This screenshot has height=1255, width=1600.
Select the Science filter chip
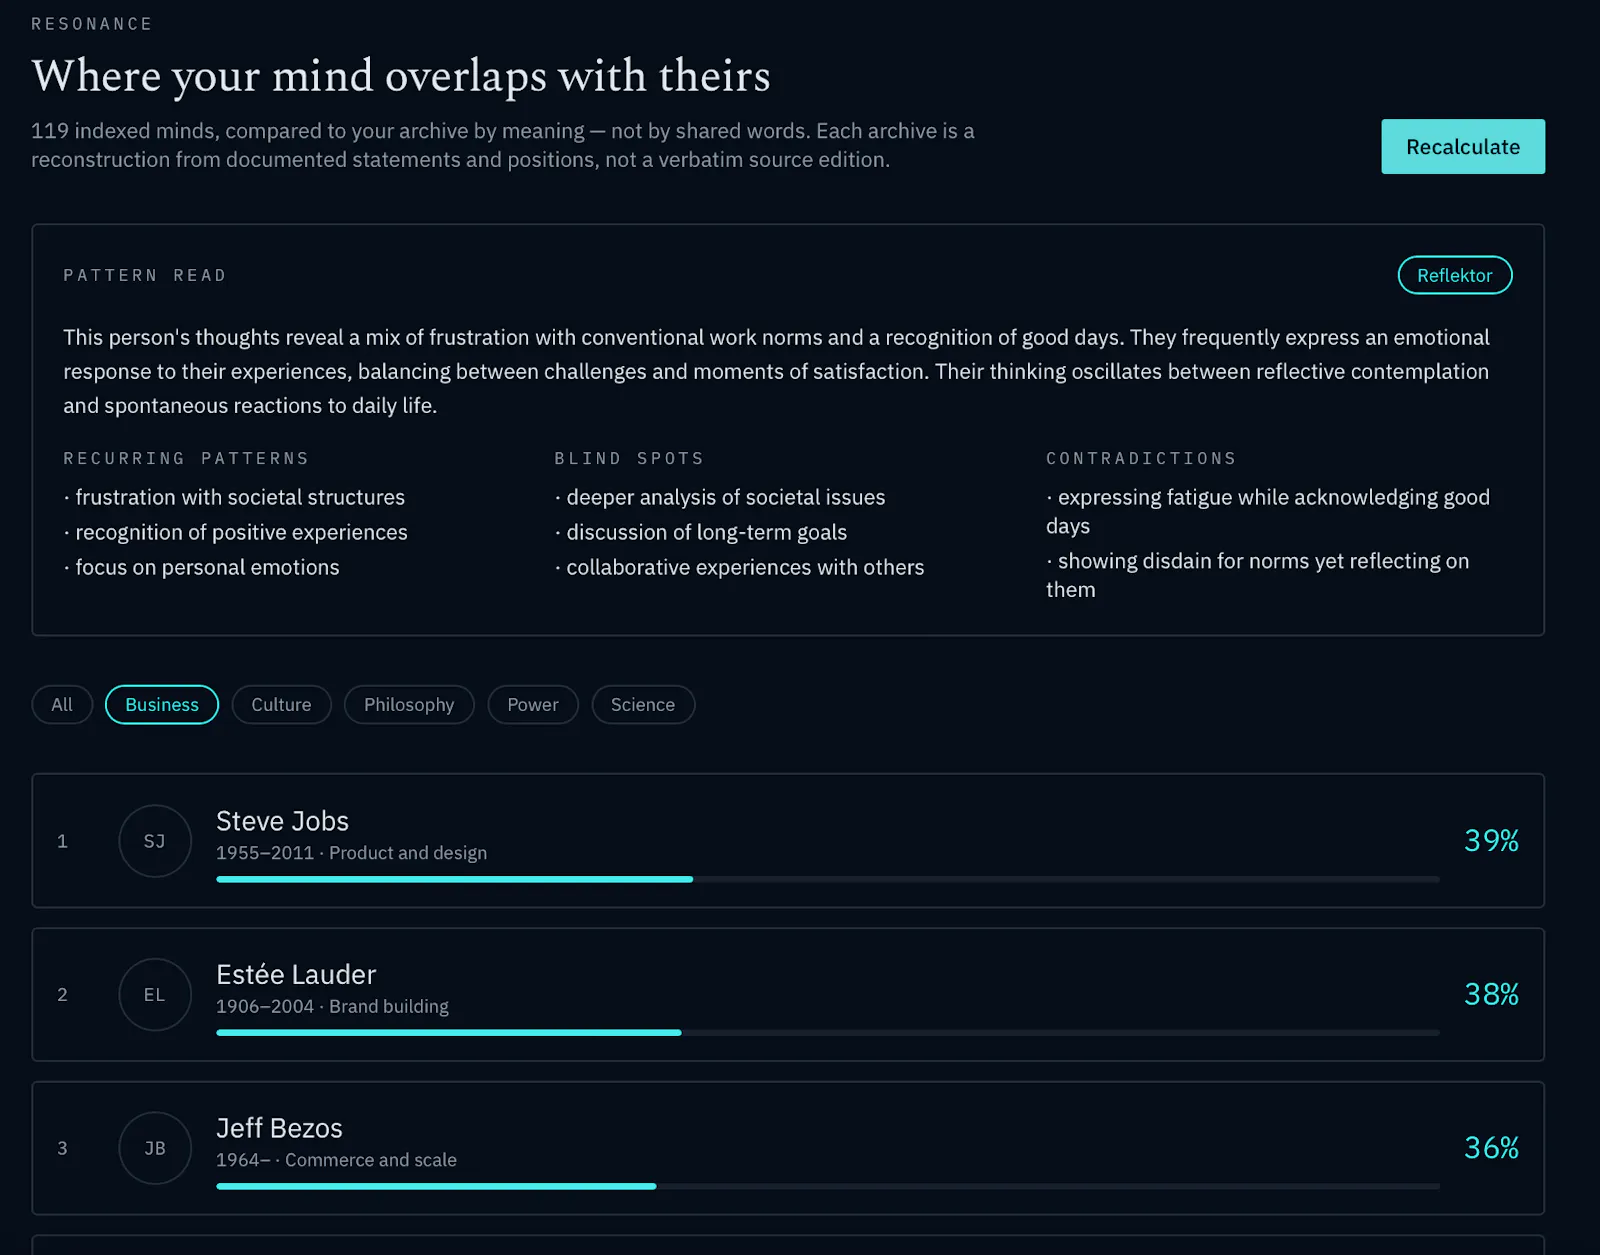tap(643, 705)
